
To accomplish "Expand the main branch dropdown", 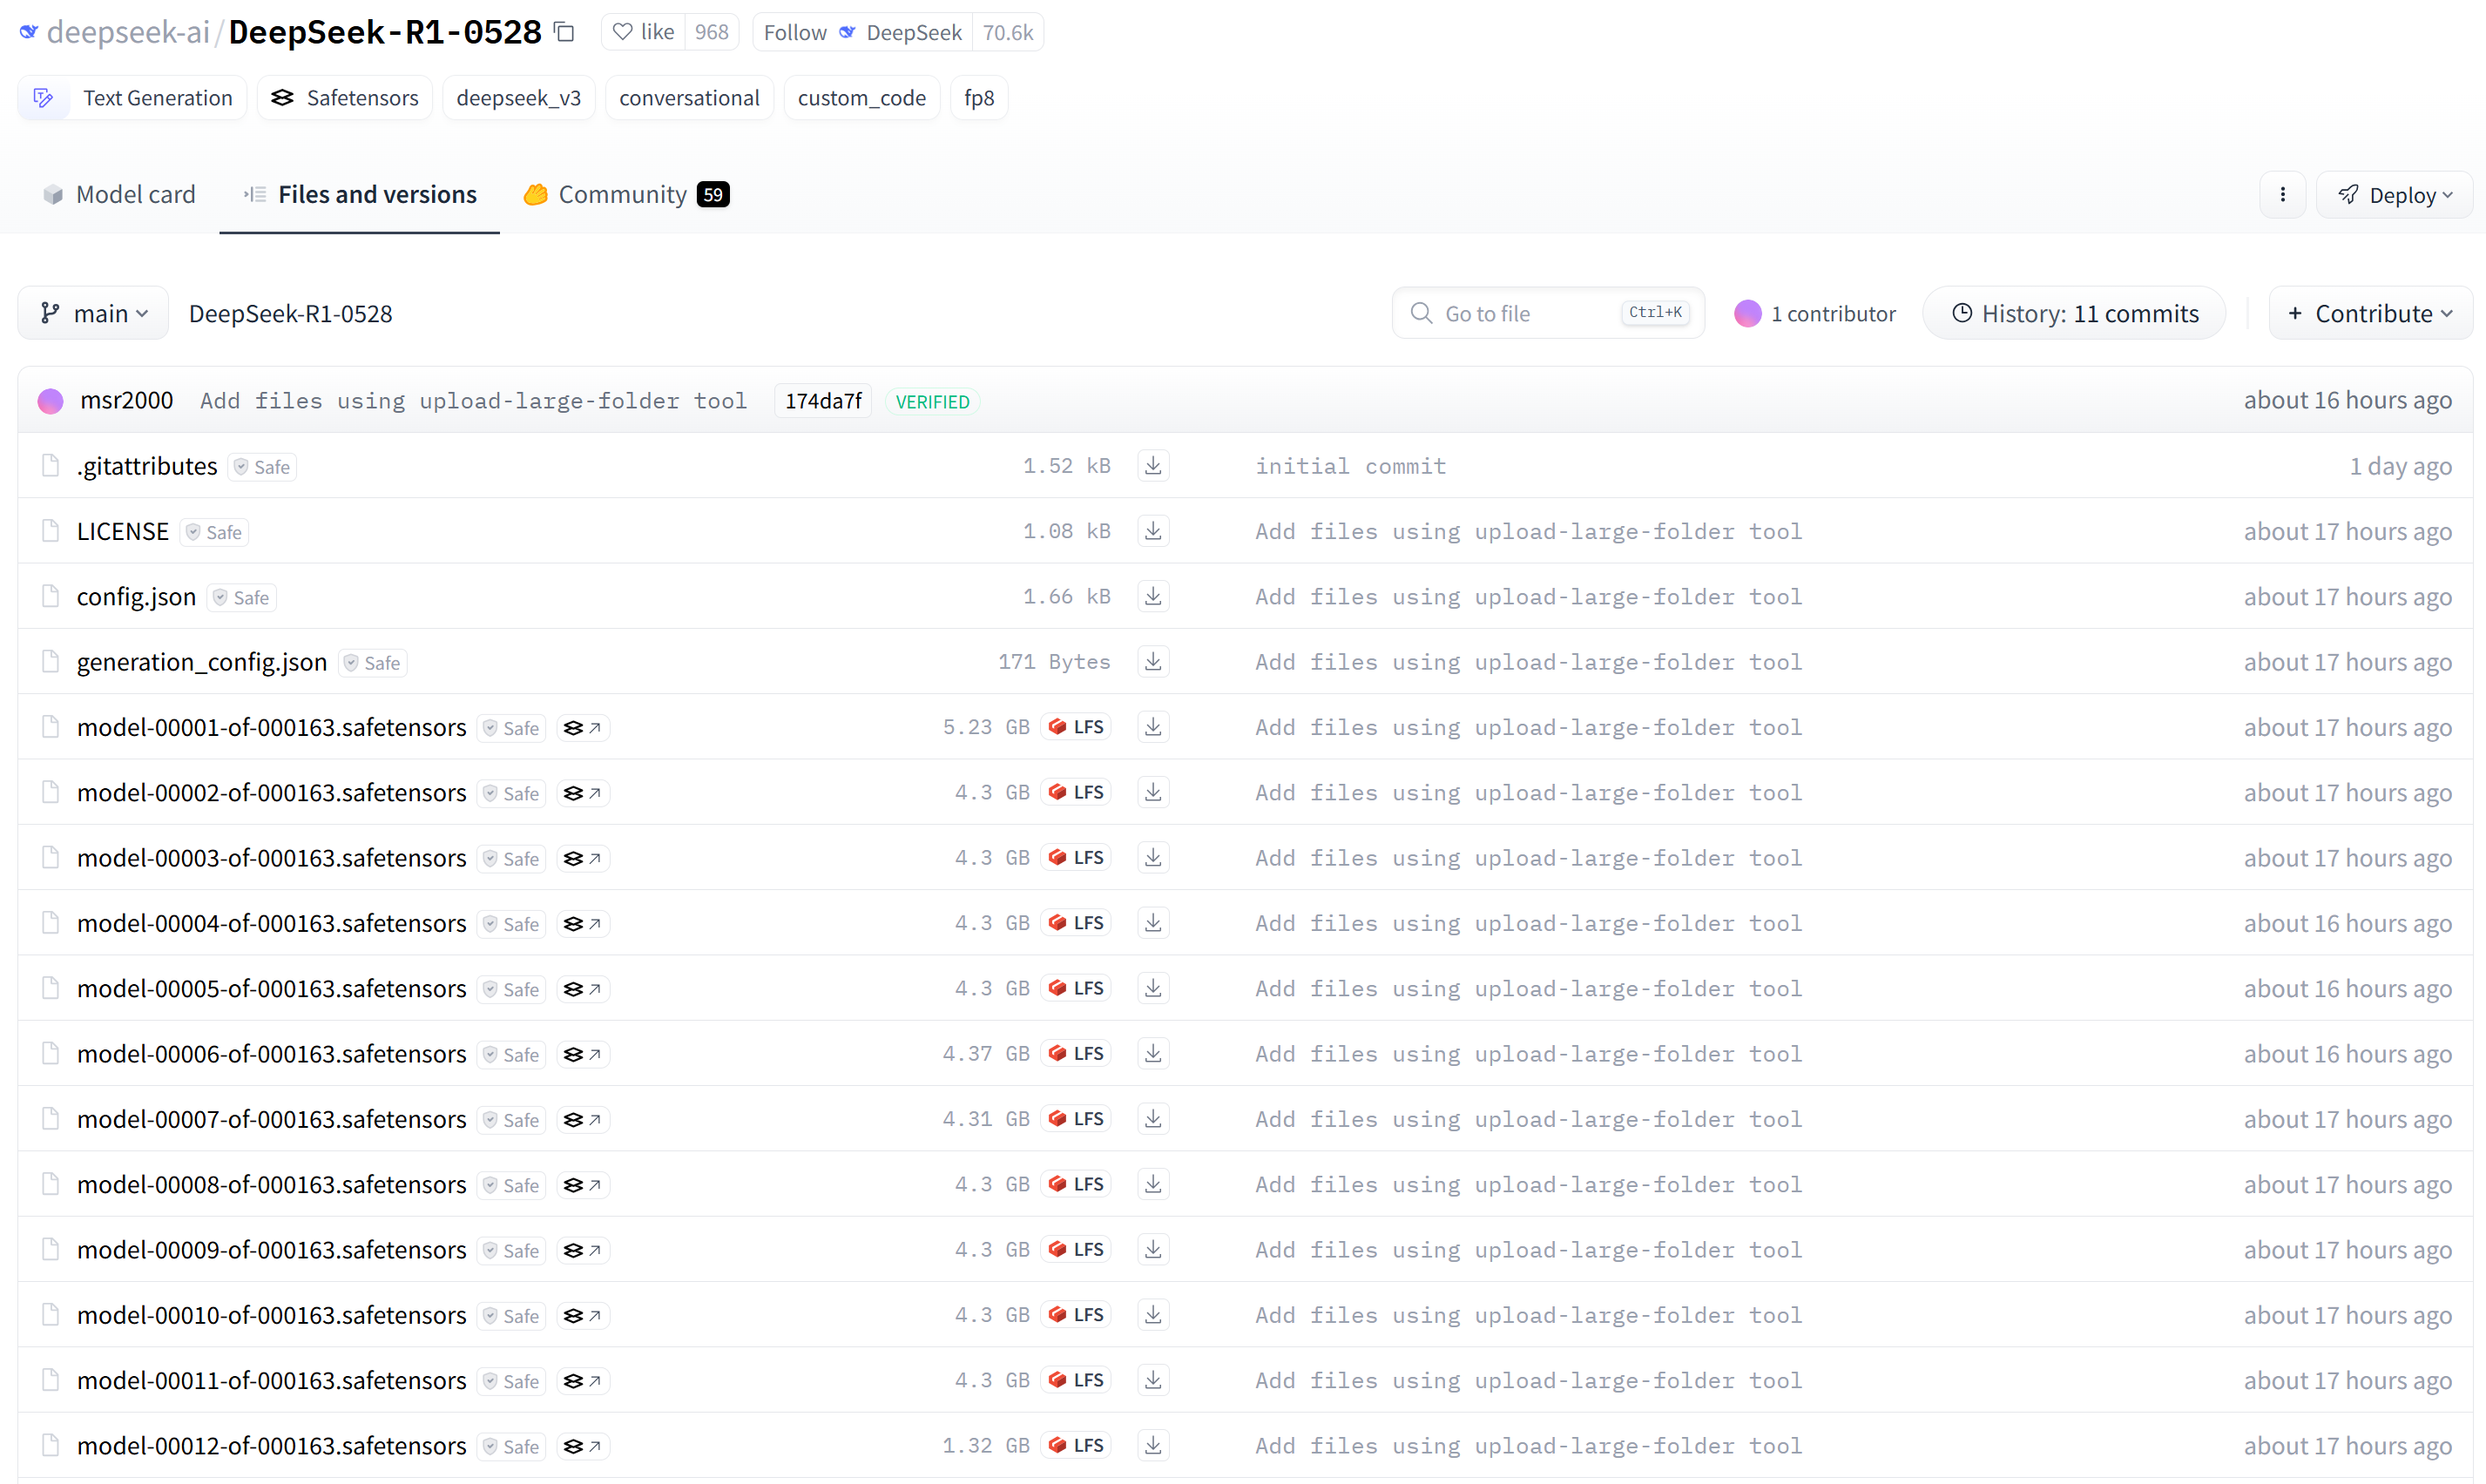I will point(93,314).
